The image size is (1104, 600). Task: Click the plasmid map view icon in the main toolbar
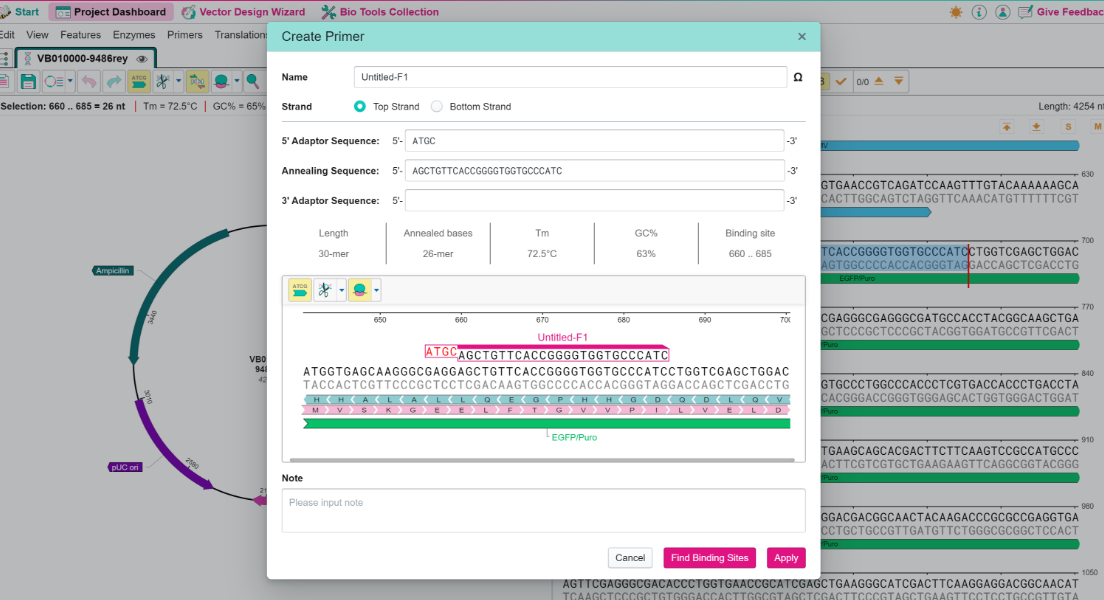coord(53,82)
